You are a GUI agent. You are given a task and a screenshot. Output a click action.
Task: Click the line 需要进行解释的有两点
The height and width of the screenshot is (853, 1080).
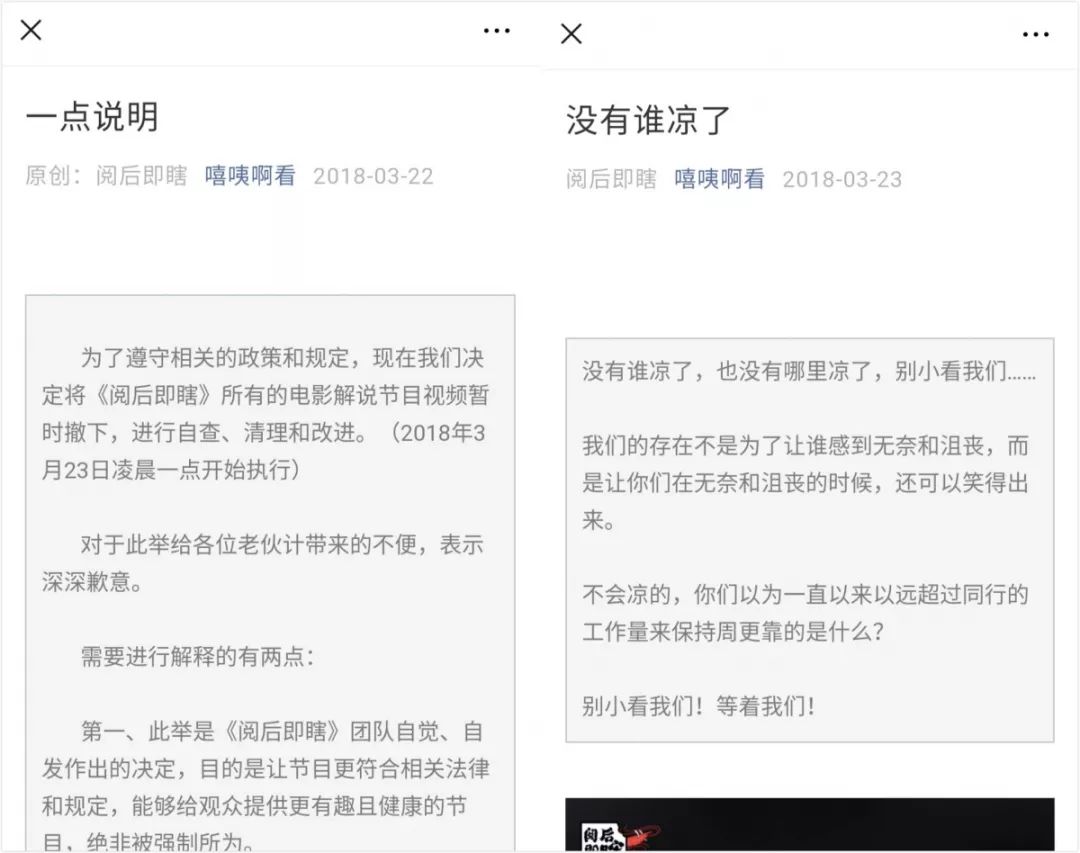coord(197,657)
